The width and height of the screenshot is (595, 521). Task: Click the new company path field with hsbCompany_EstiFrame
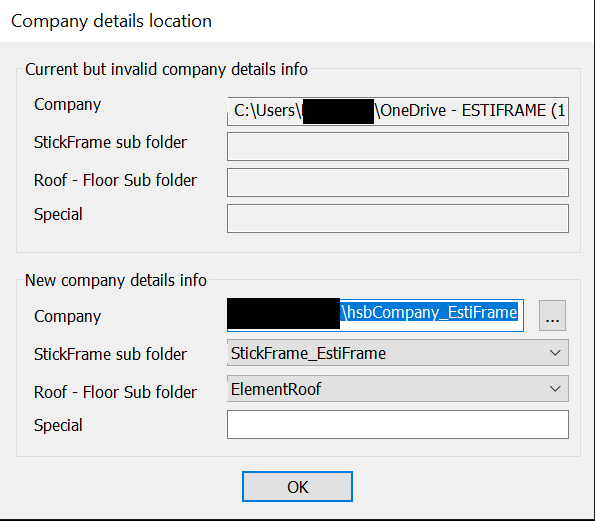(x=375, y=315)
